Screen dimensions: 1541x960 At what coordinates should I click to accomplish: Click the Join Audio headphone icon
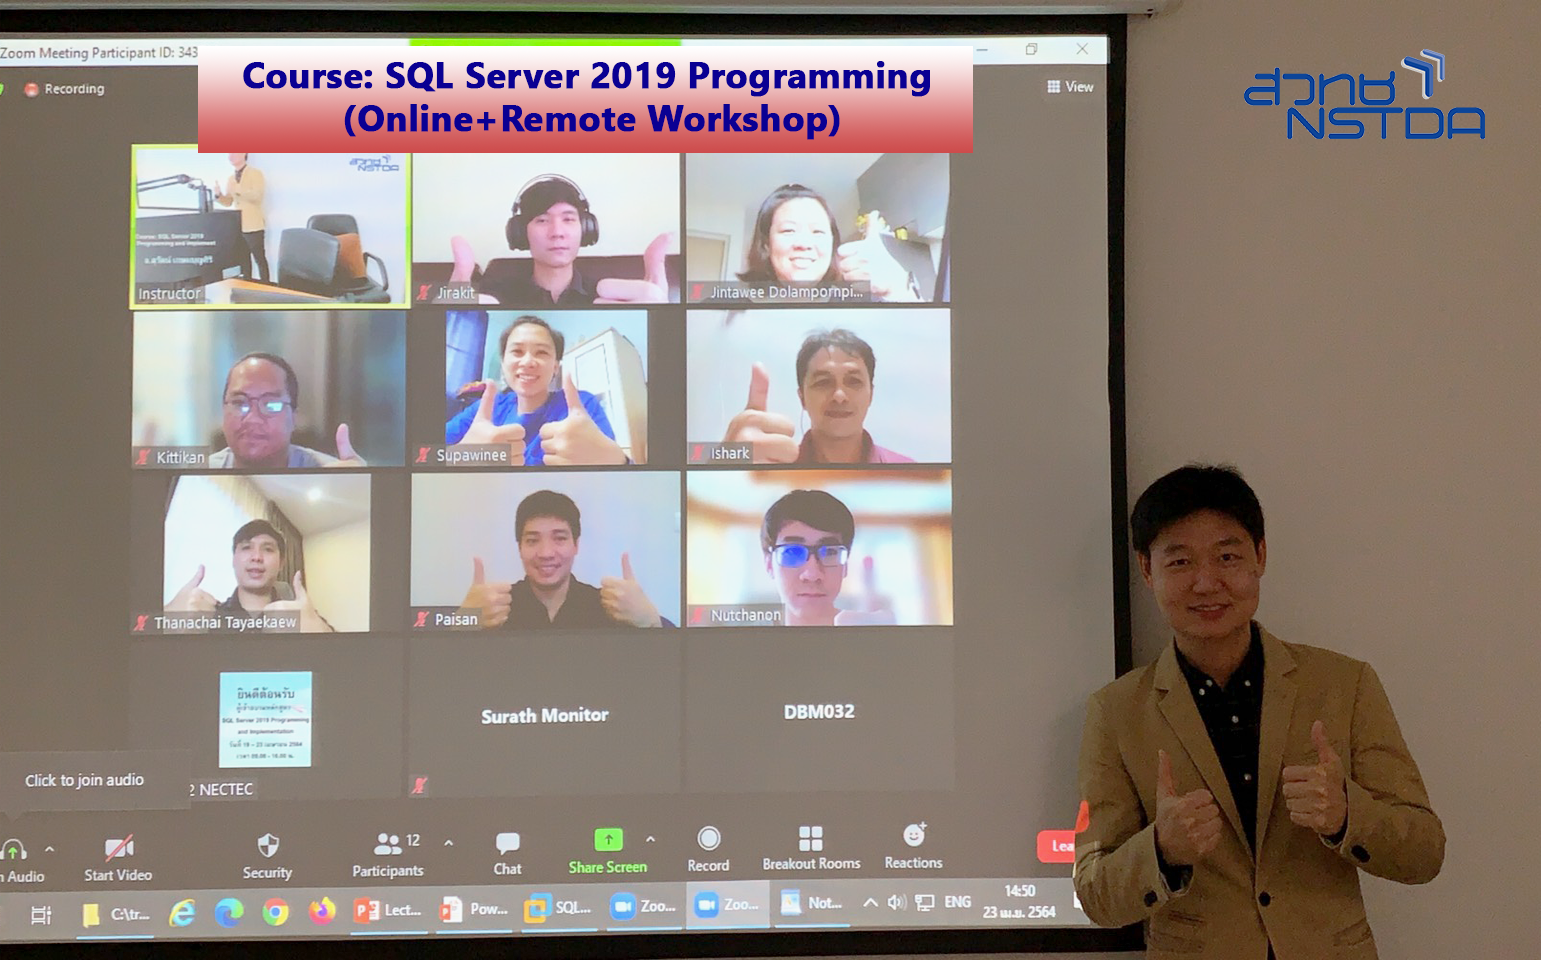point(13,850)
